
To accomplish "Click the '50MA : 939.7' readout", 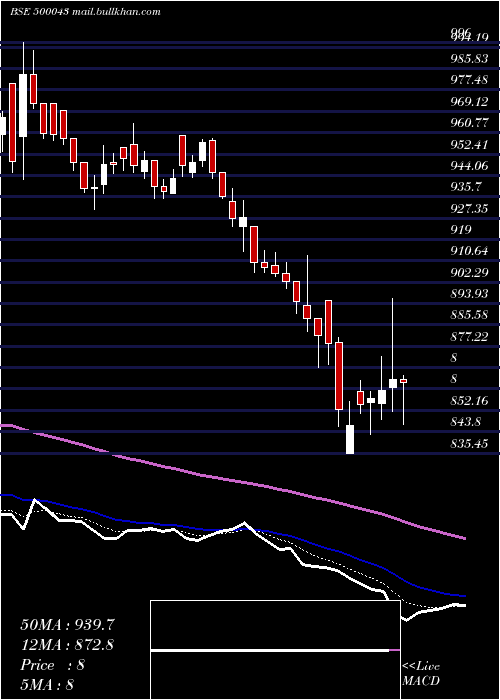I will pyautogui.click(x=66, y=625).
